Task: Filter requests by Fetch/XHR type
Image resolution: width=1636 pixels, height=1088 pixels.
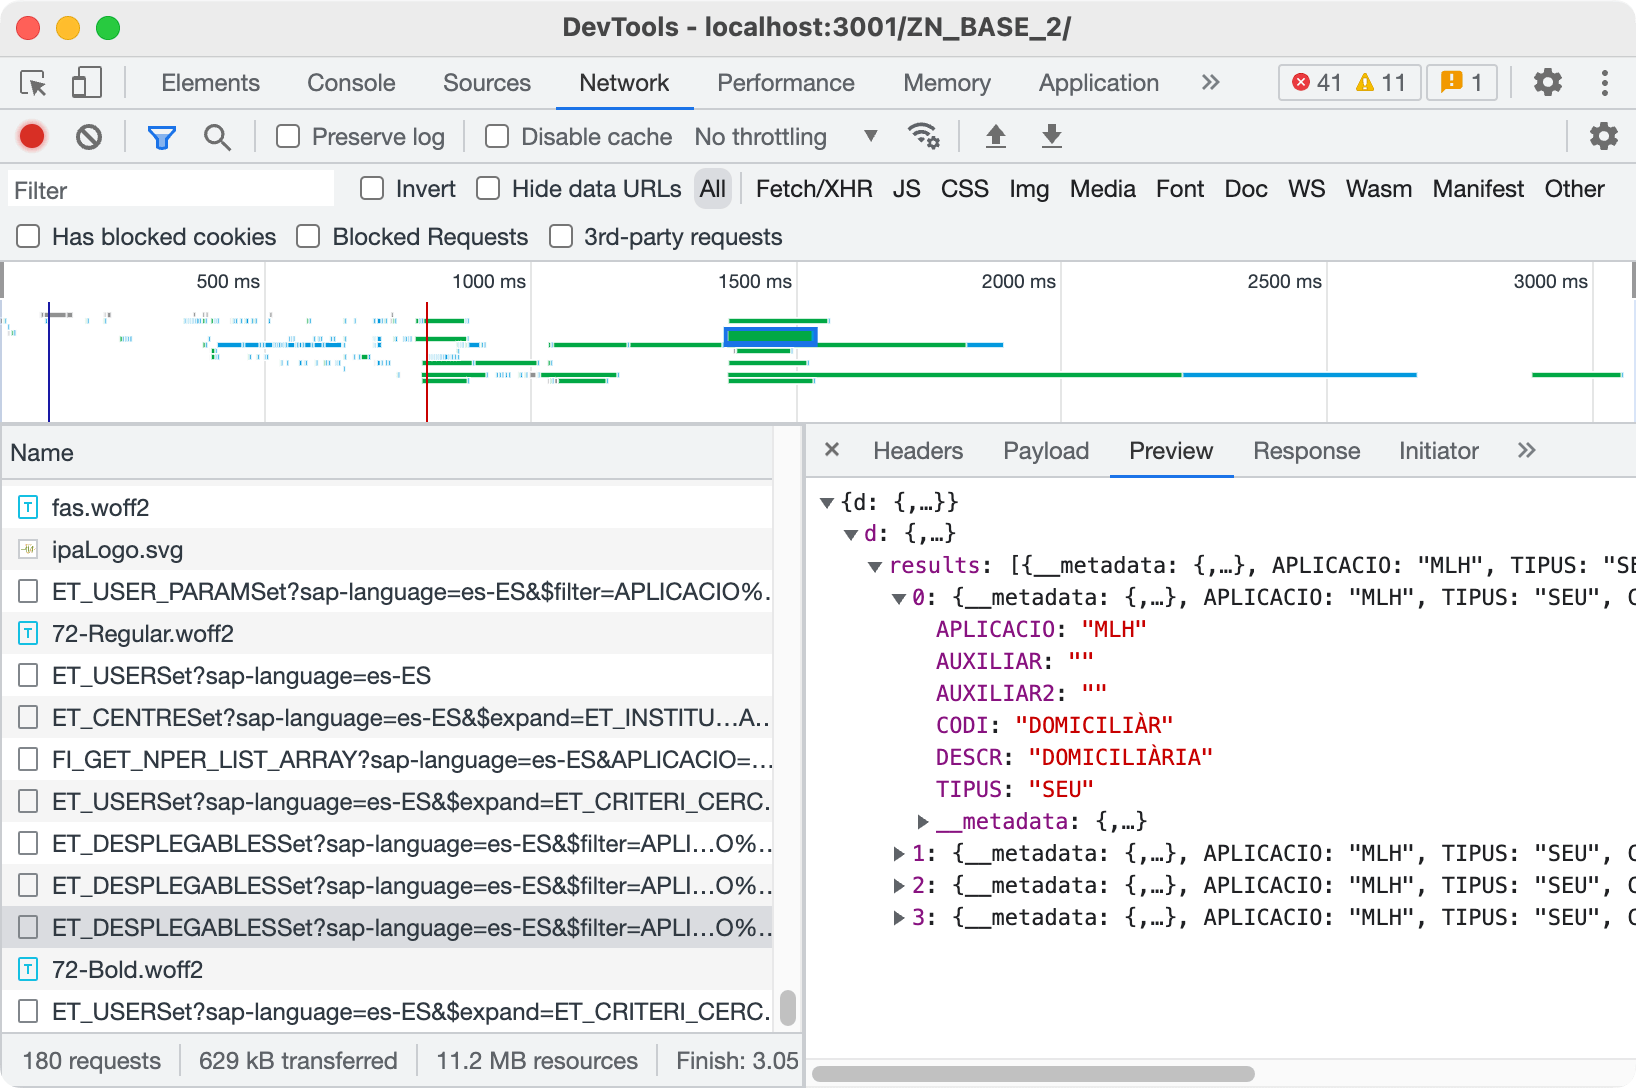Action: (x=813, y=189)
